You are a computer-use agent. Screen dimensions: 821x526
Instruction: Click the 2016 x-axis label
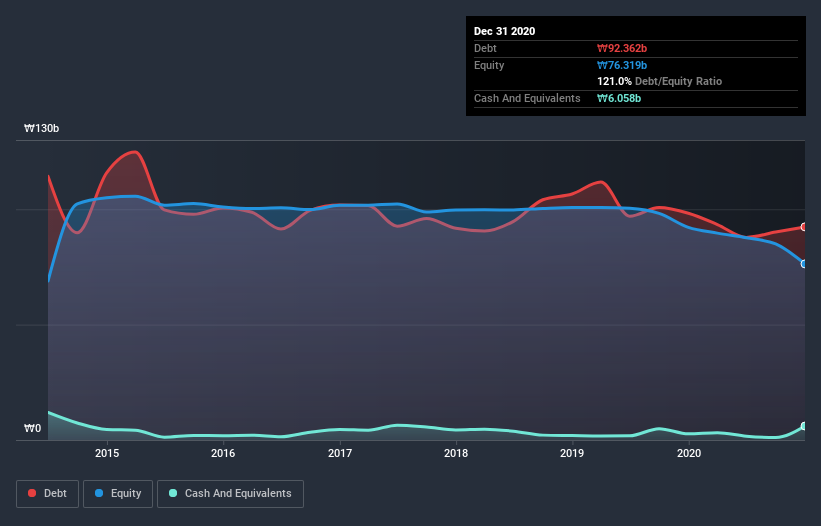223,453
